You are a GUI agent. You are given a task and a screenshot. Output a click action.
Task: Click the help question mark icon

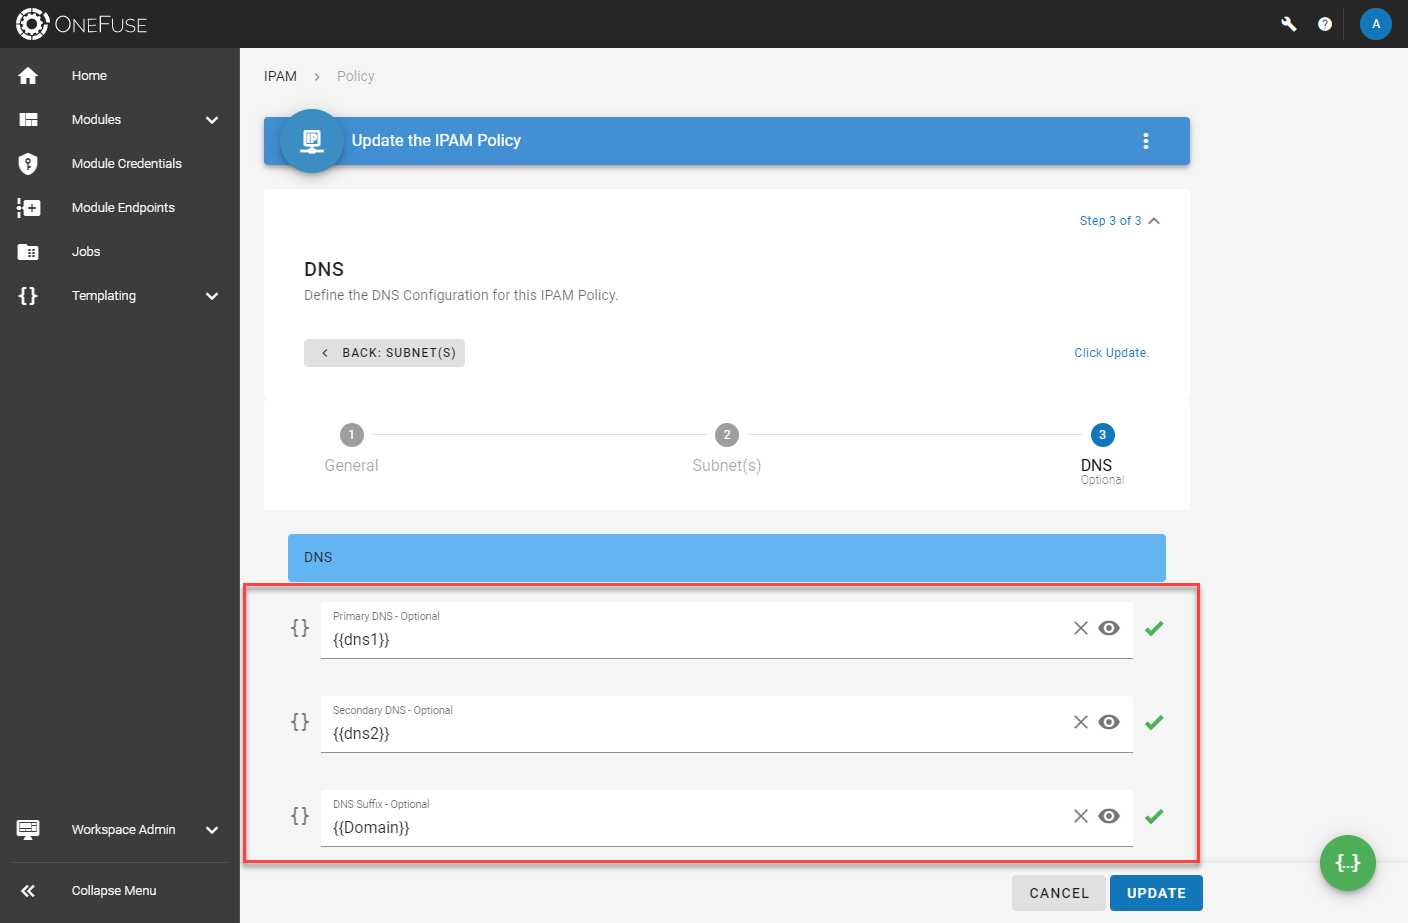tap(1325, 24)
